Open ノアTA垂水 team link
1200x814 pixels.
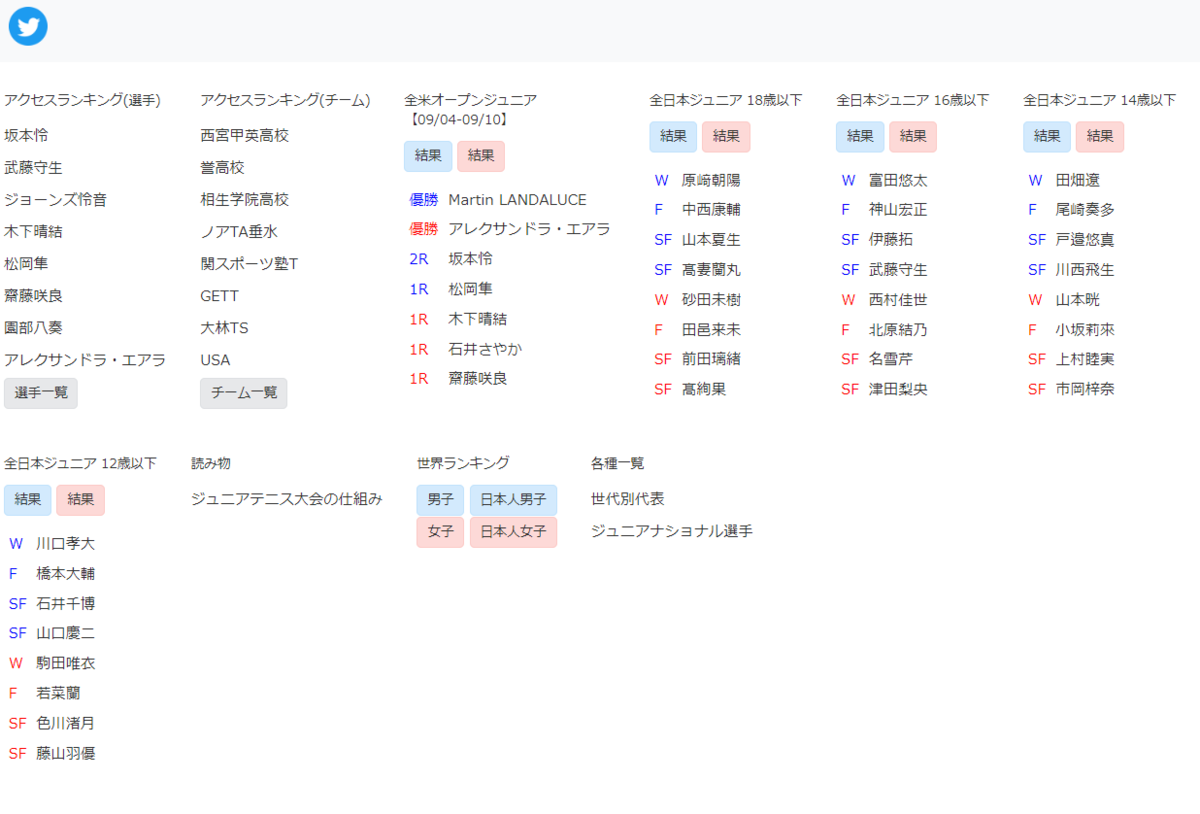pyautogui.click(x=238, y=232)
